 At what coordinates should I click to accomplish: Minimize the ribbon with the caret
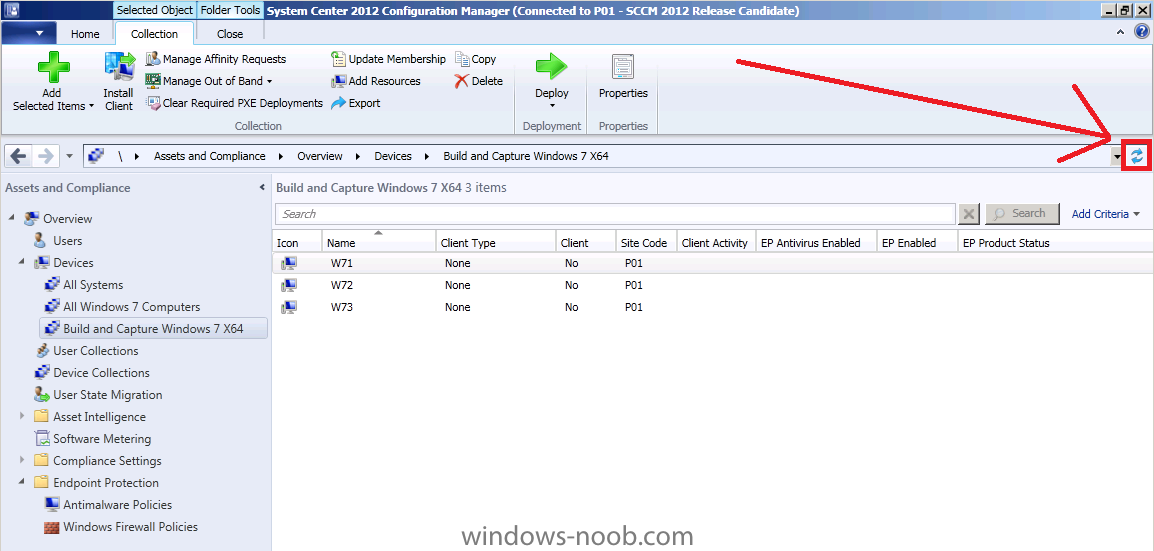1120,32
